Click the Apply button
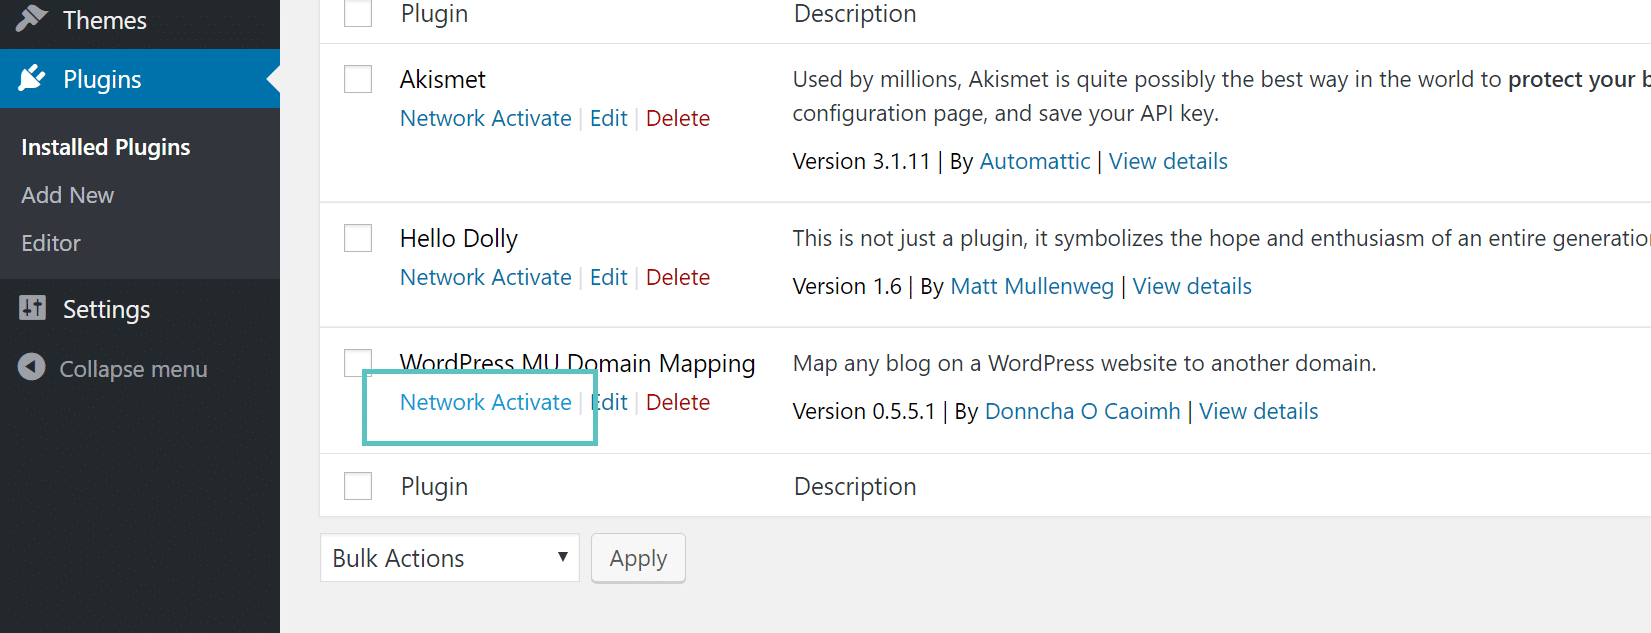The image size is (1651, 633). pyautogui.click(x=638, y=558)
